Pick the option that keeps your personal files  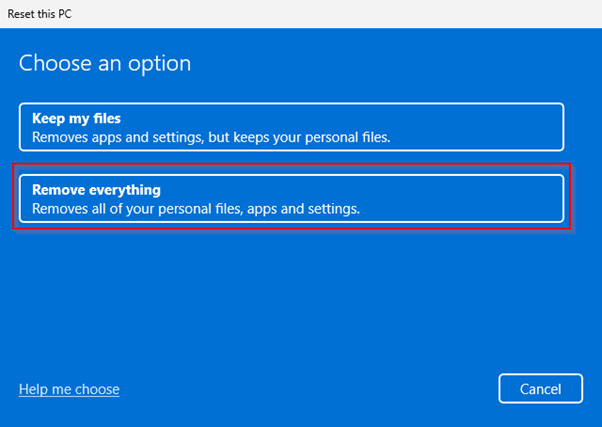click(x=291, y=126)
